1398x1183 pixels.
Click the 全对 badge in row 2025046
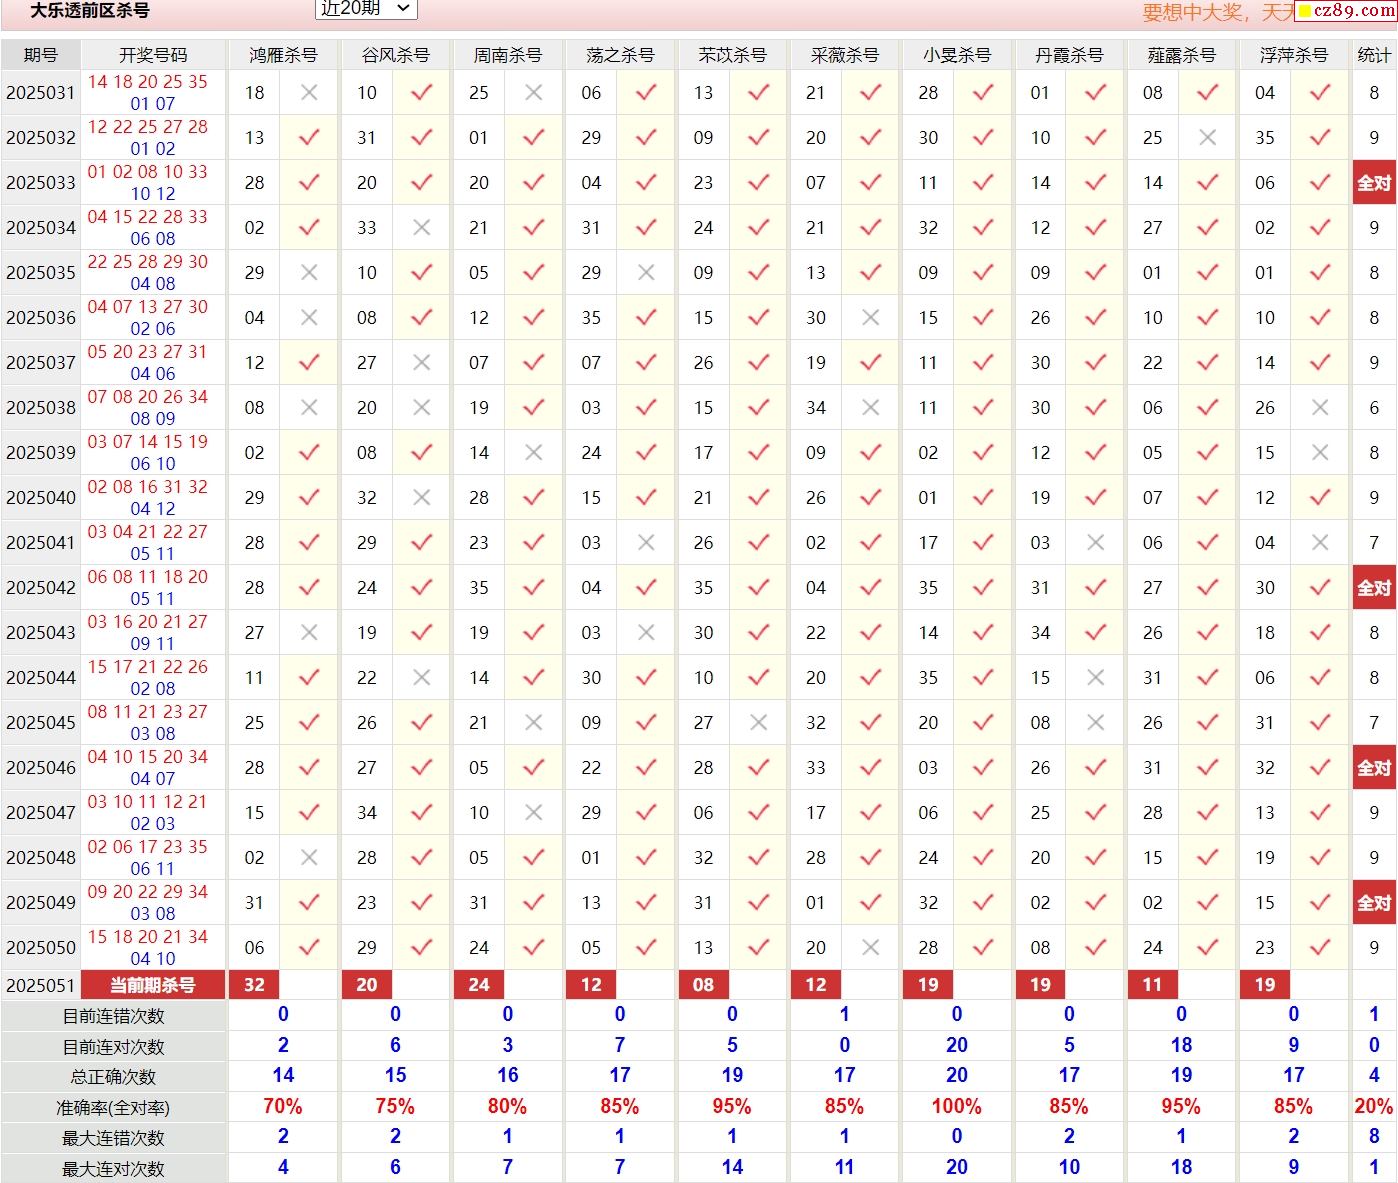1374,768
